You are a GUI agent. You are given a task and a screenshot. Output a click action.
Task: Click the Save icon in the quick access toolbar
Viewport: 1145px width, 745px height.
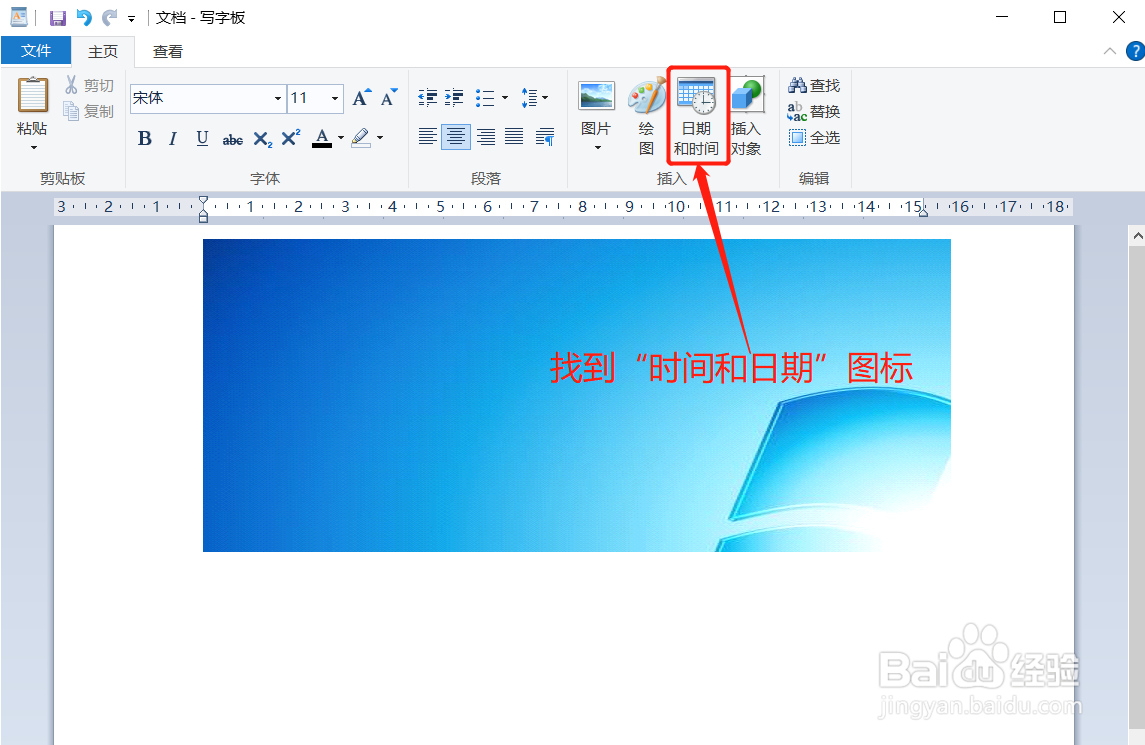click(x=58, y=18)
